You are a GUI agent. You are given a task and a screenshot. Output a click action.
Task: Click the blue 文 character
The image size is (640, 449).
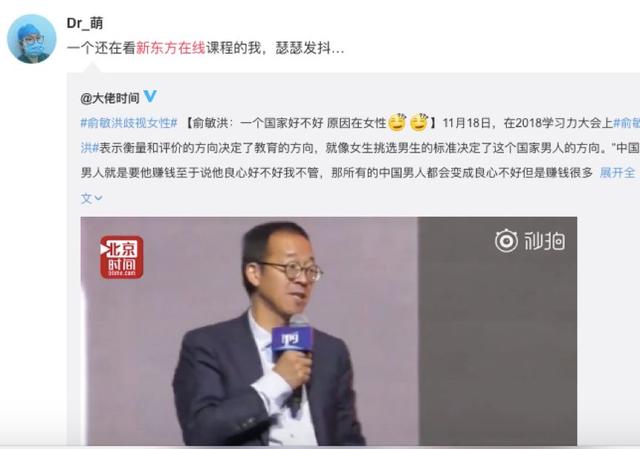87,198
